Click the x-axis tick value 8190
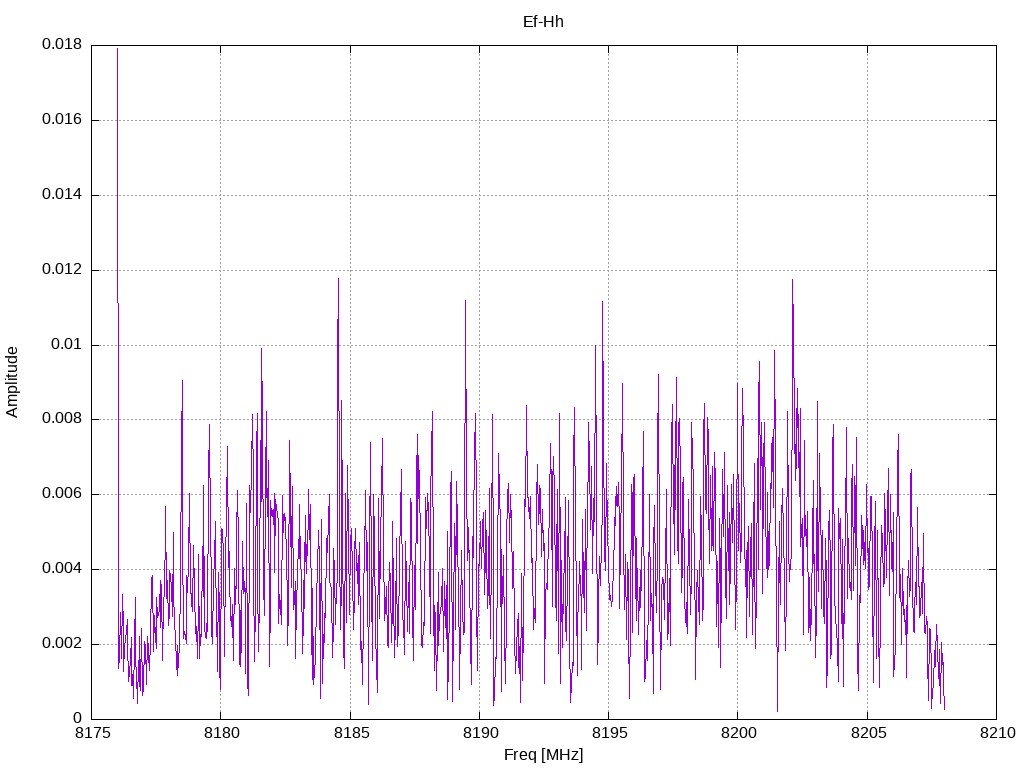This screenshot has width=1024, height=768. [481, 733]
